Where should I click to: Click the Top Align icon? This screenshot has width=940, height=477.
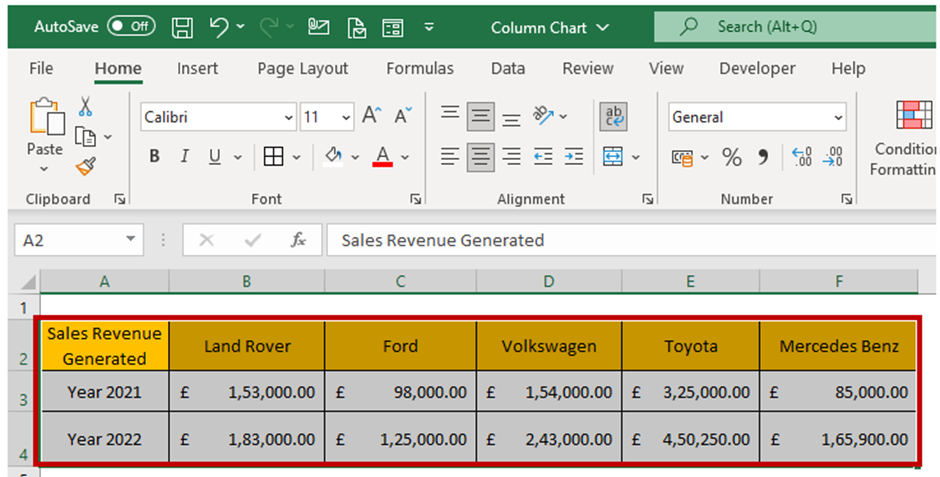point(450,115)
